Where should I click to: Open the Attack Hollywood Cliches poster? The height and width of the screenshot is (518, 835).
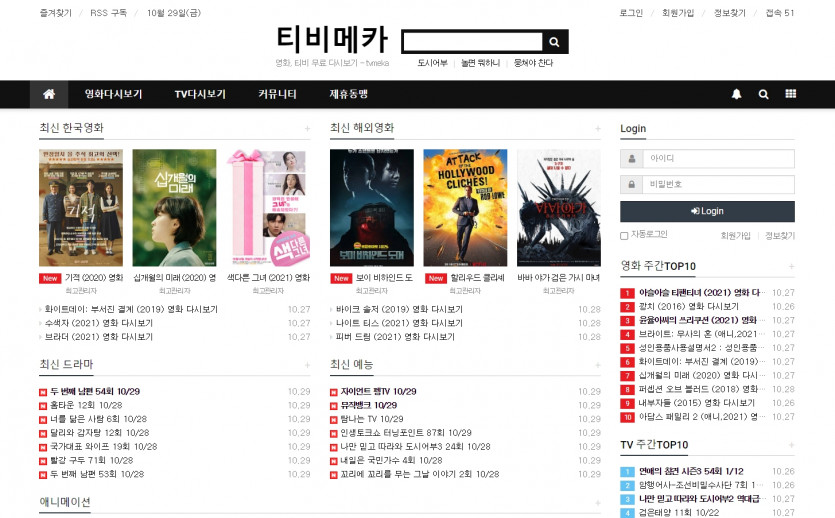coord(465,208)
